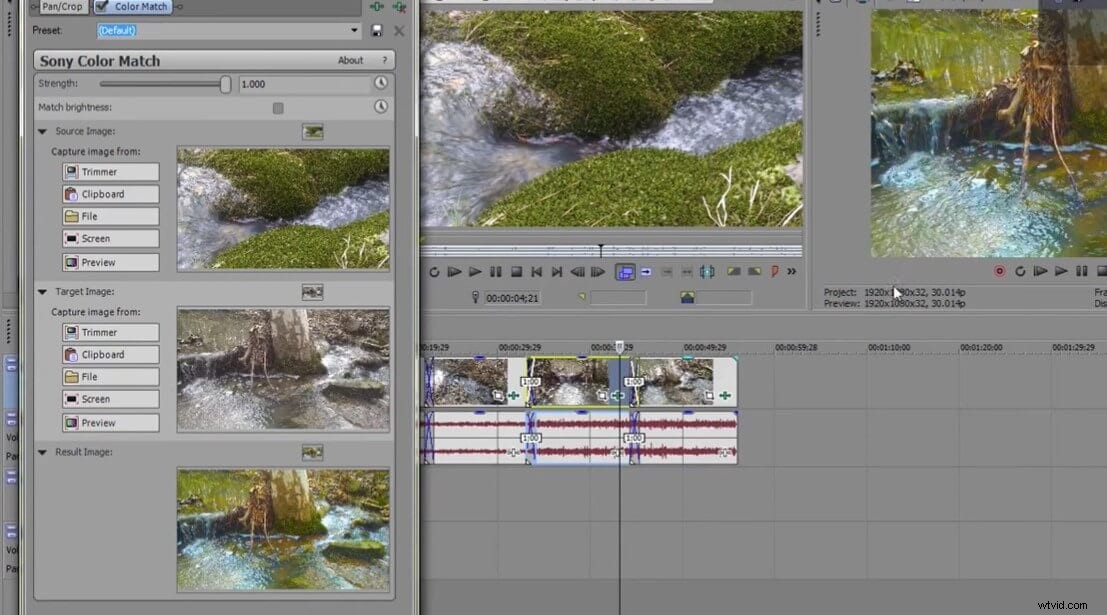Select the Capture Source image thumbnail icon

313,131
